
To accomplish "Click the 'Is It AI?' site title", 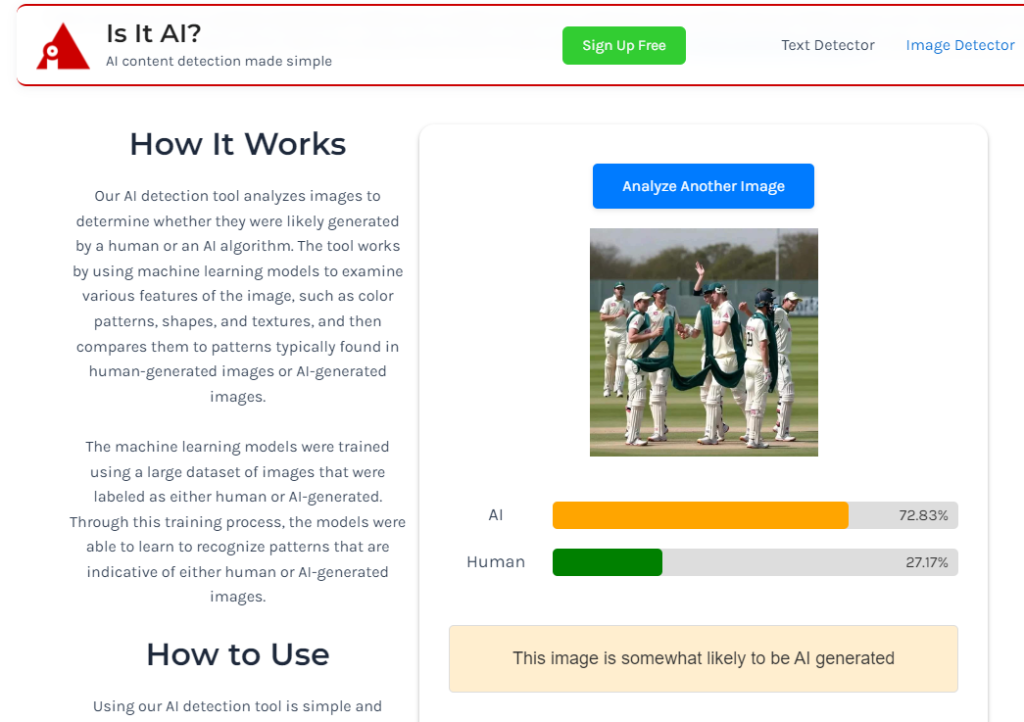I will coord(153,33).
